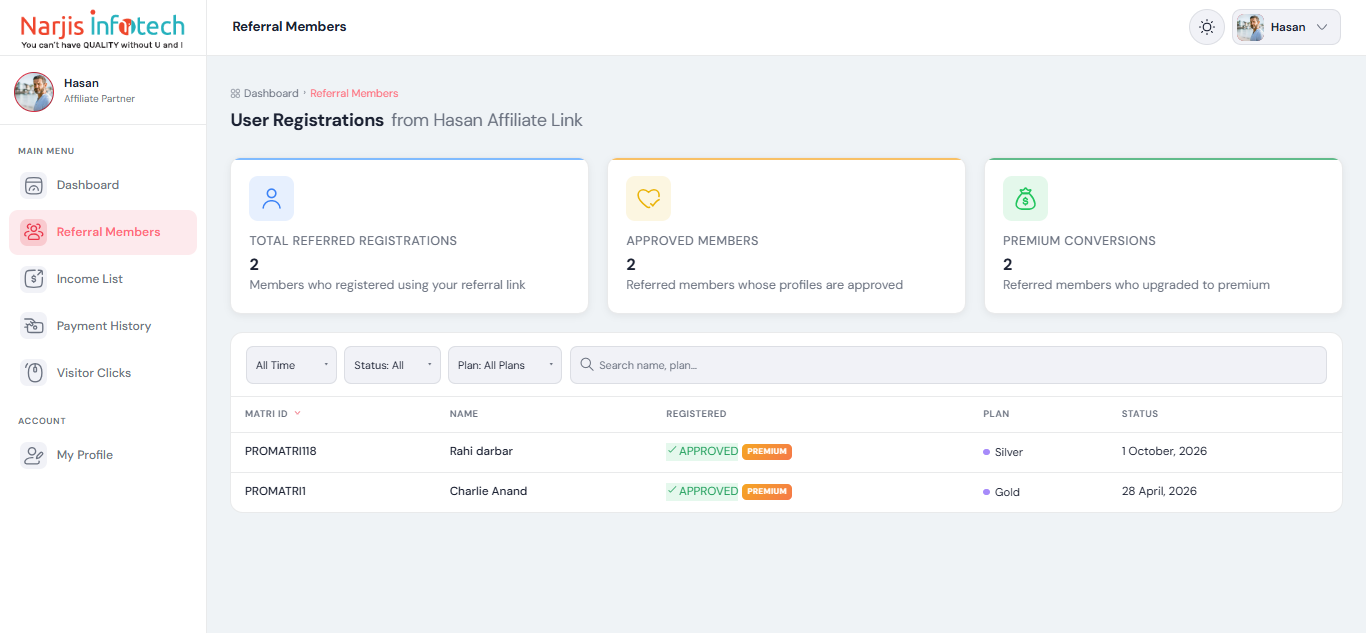Image resolution: width=1366 pixels, height=633 pixels.
Task: Click the Referral Members page title in header
Action: tap(289, 27)
